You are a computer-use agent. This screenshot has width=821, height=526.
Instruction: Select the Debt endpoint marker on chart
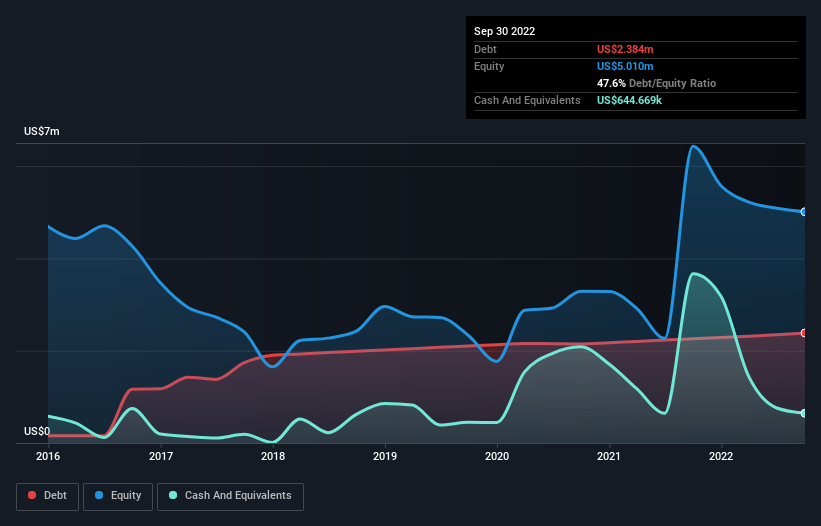pyautogui.click(x=804, y=333)
